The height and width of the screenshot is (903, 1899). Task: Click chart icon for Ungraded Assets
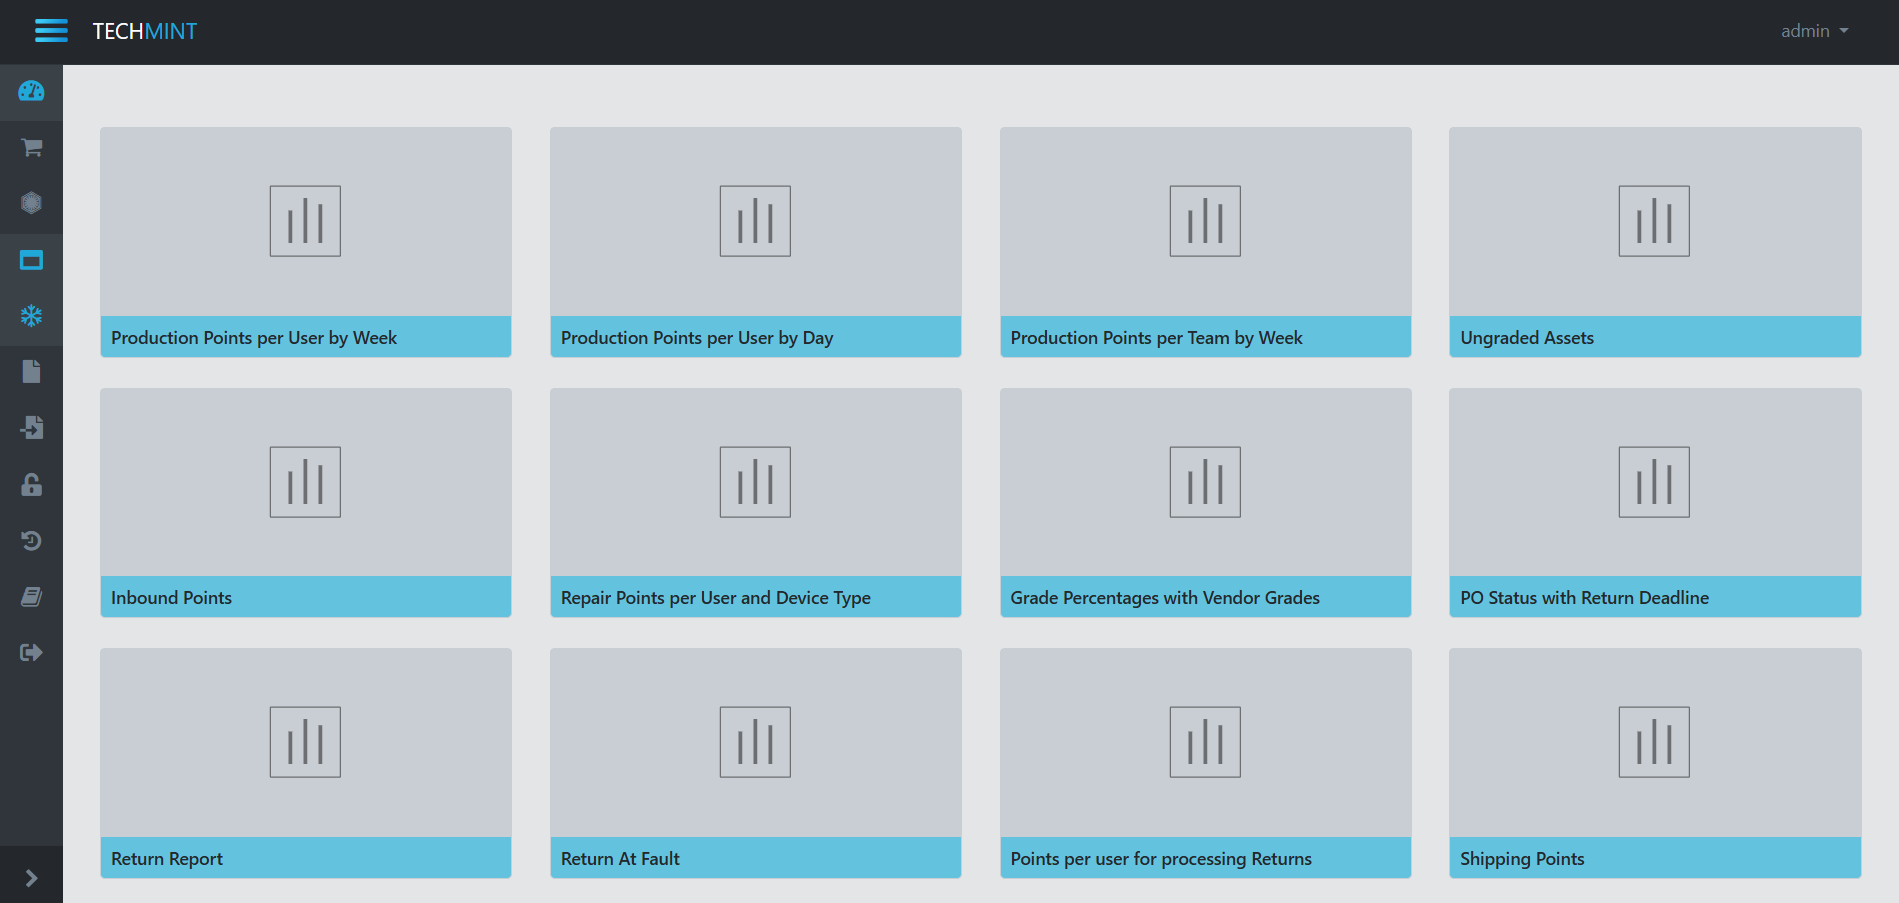1654,221
